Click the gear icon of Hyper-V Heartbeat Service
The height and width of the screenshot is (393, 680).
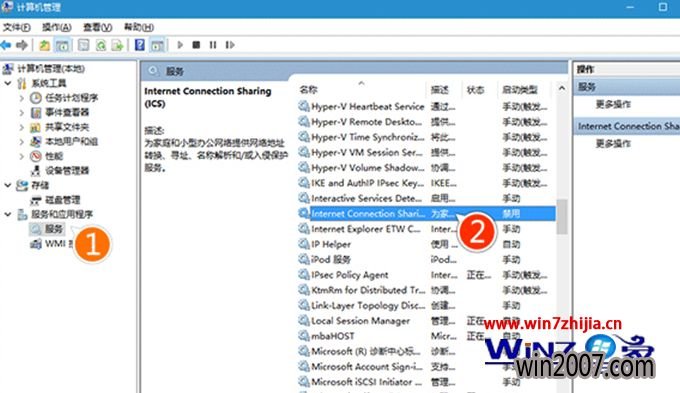click(304, 106)
